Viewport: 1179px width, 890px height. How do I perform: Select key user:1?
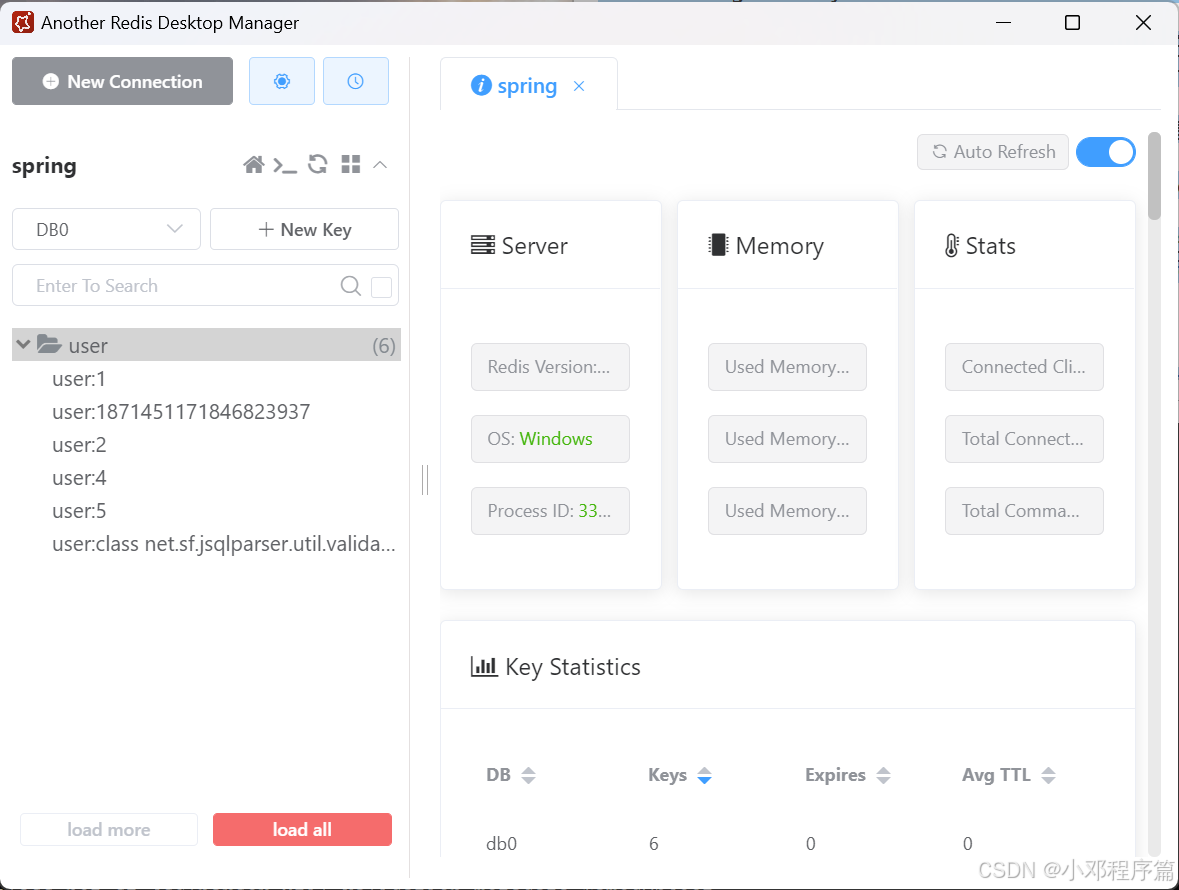pos(79,379)
